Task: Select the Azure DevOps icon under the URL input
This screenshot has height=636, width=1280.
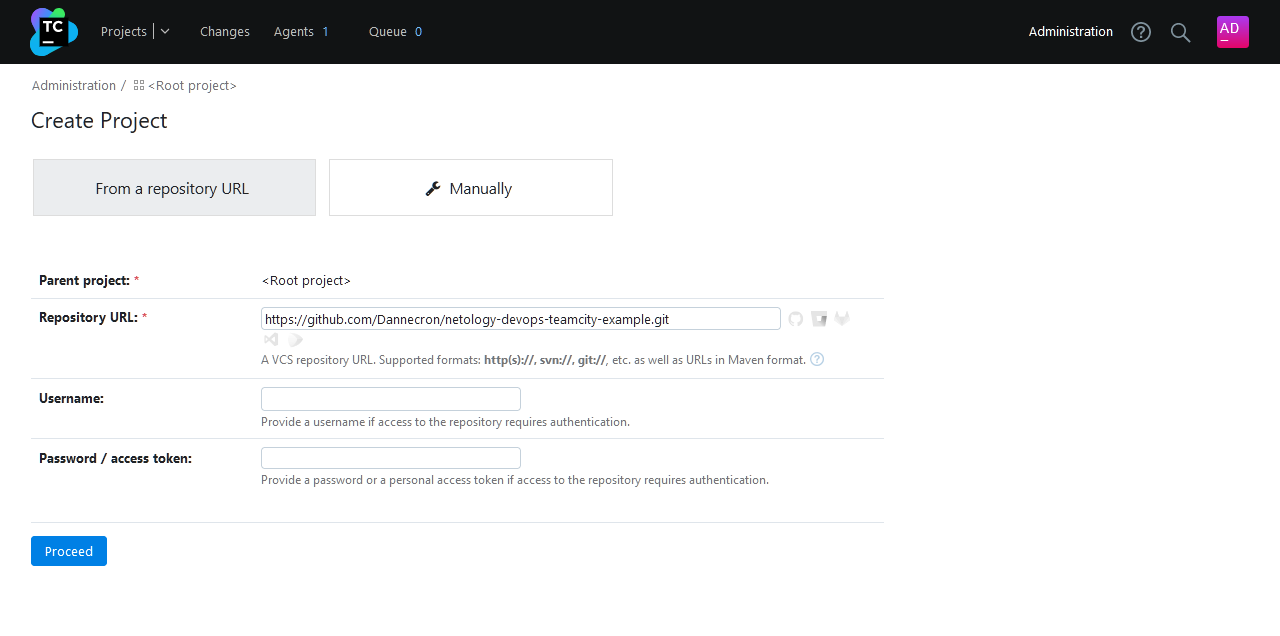Action: [294, 339]
